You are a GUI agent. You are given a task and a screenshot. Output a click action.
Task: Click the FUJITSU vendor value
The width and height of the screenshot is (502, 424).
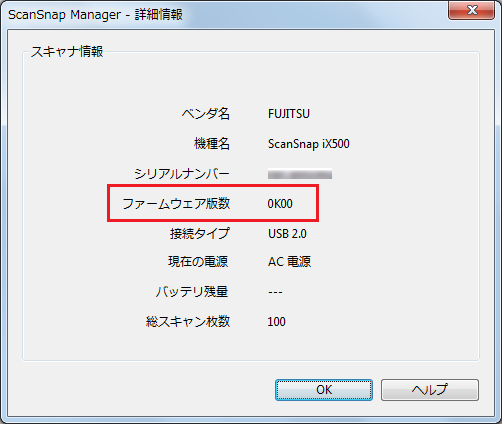point(289,114)
